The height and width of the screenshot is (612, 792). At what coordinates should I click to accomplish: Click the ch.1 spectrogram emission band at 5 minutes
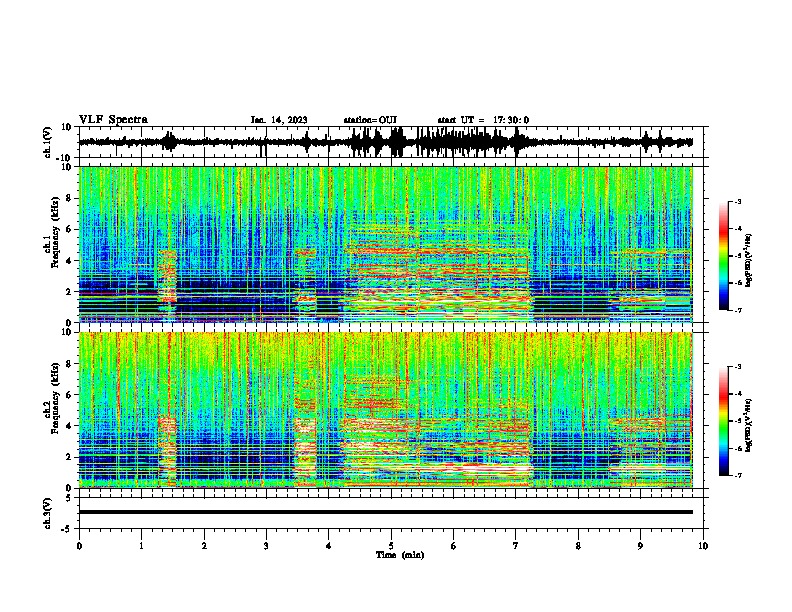click(391, 273)
